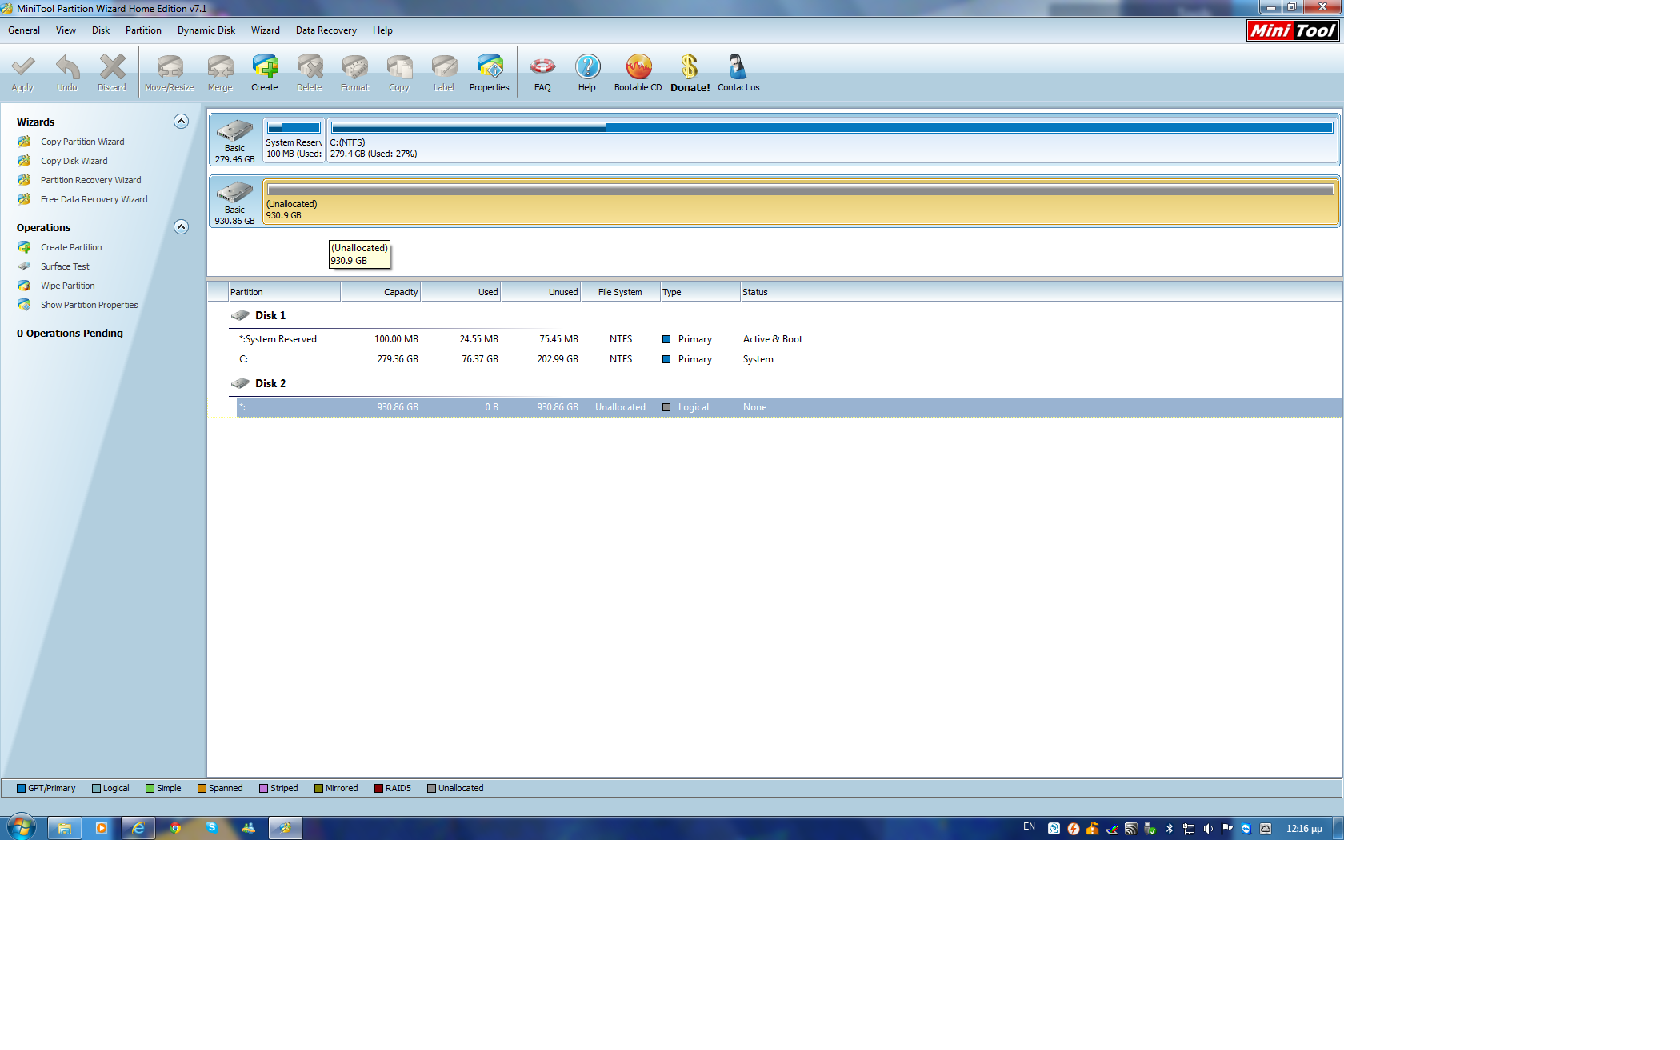
Task: Sort by the Unused column header
Action: [x=541, y=292]
